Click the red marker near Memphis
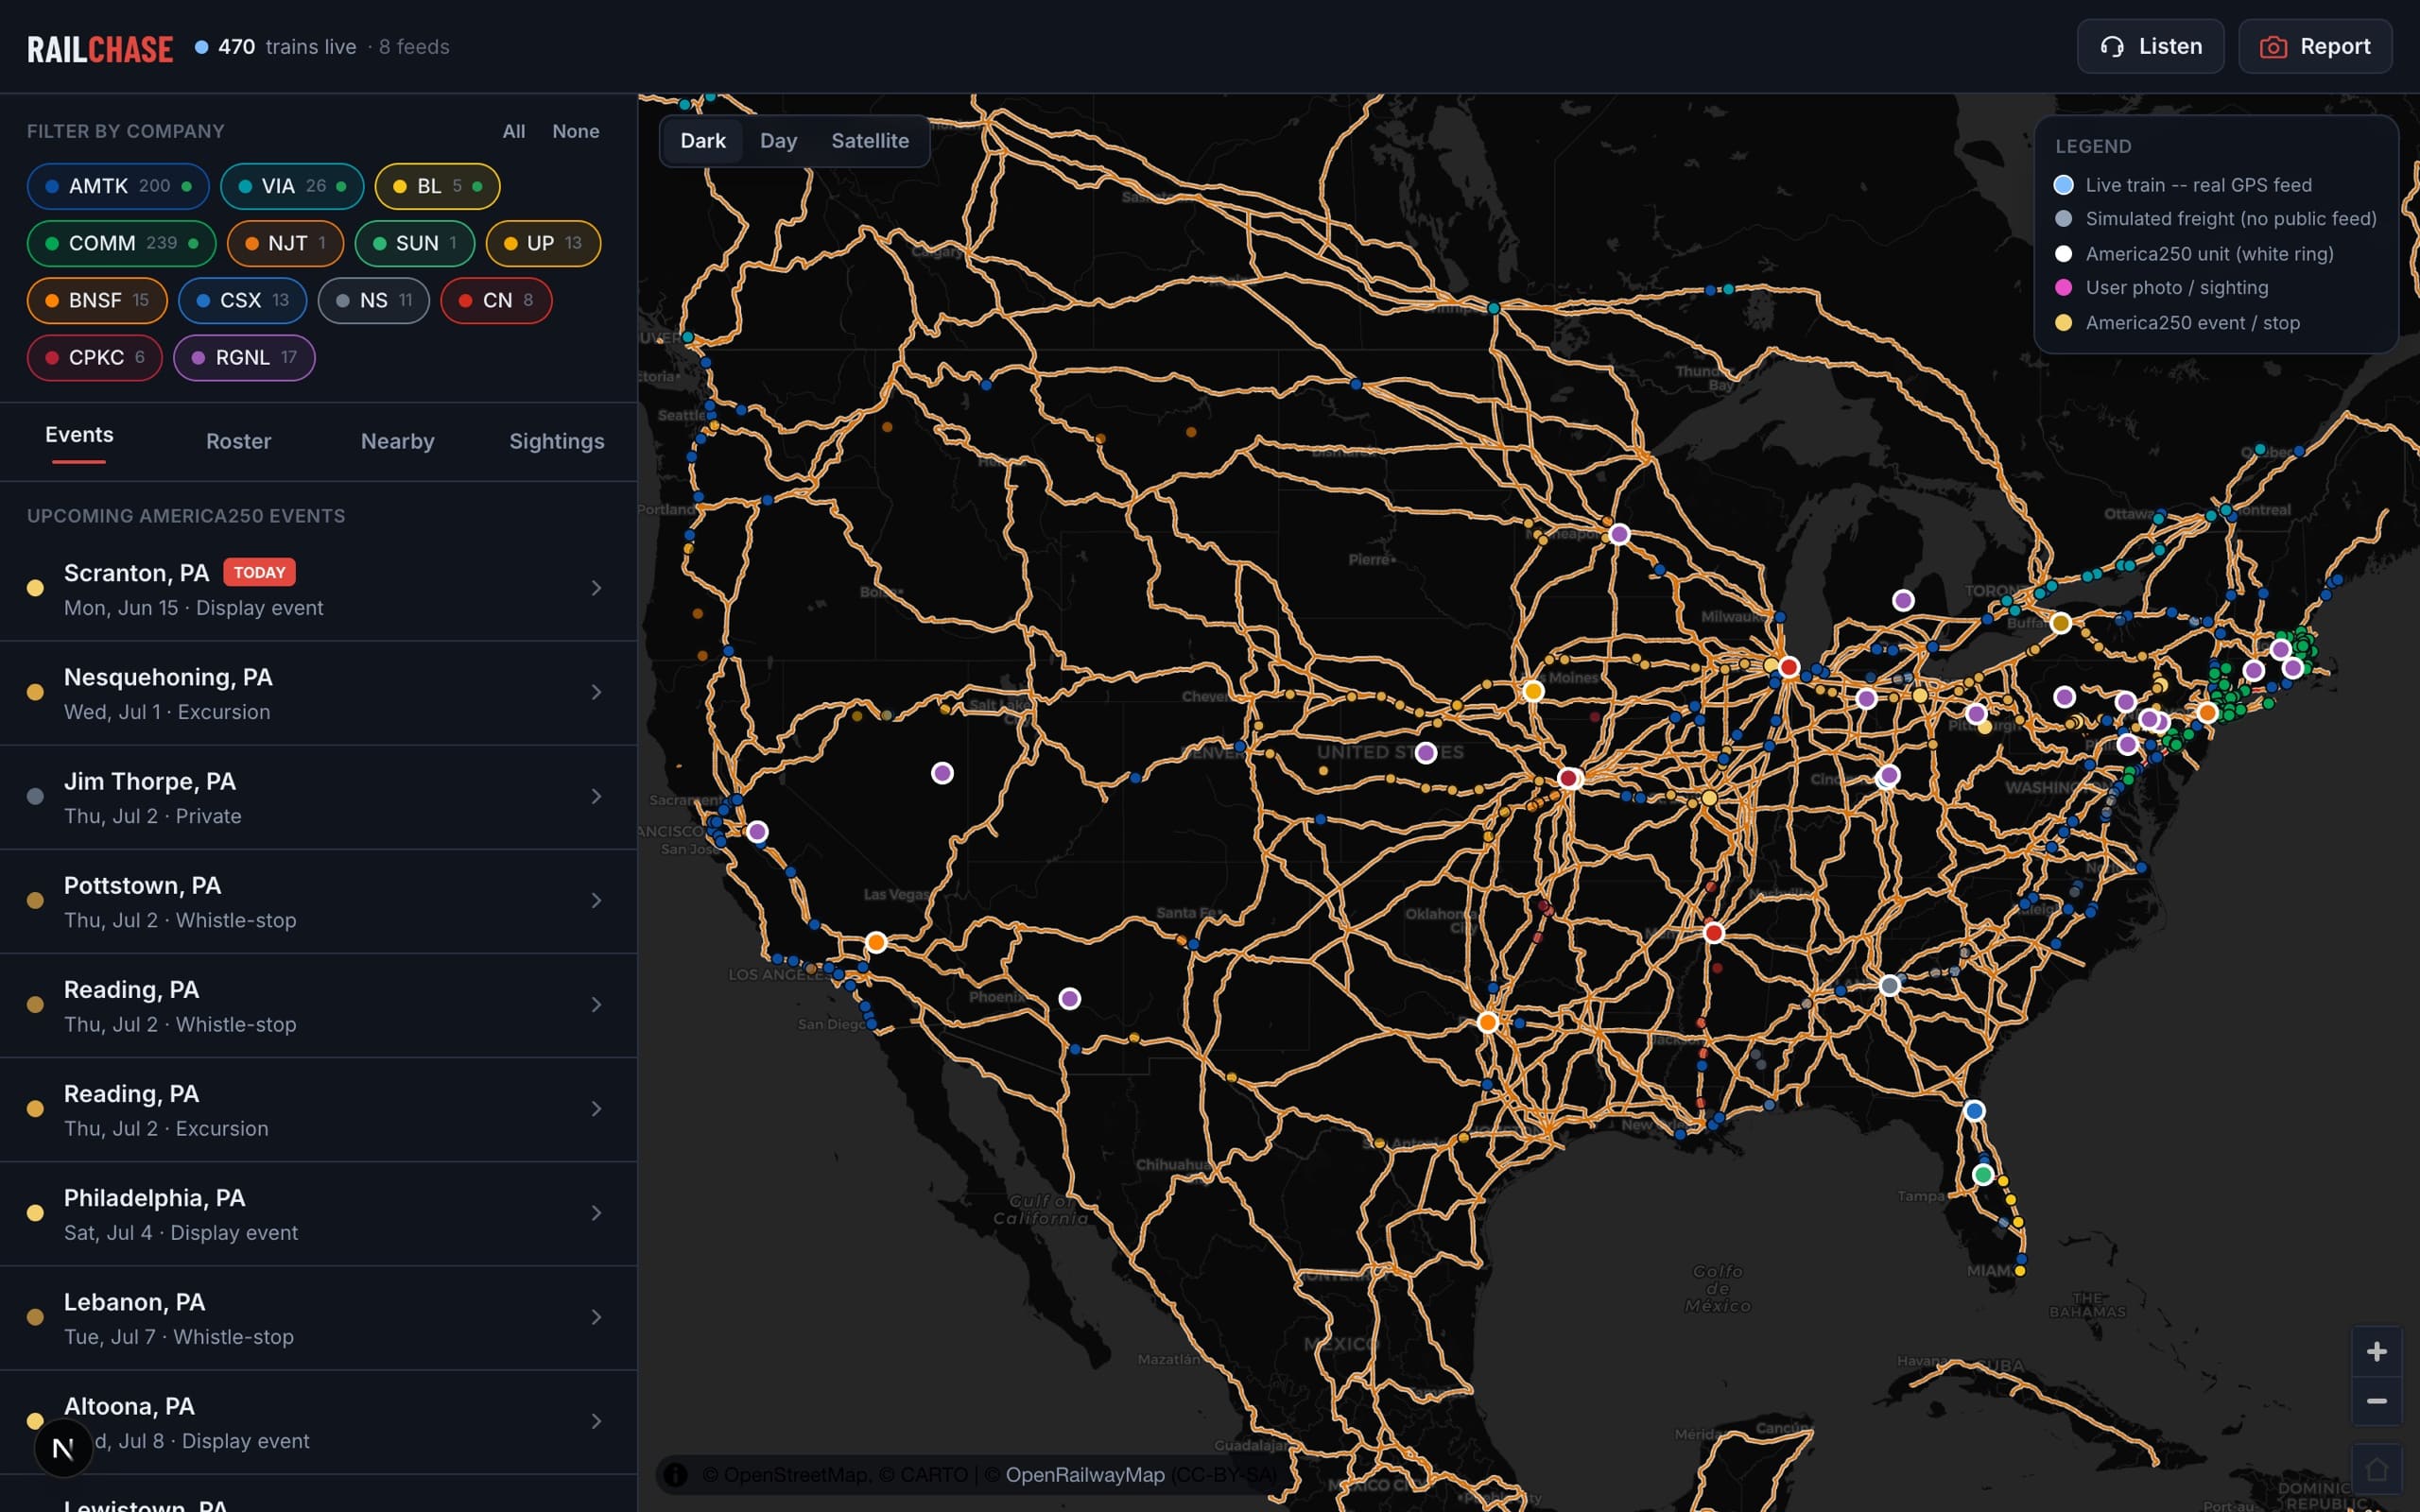Viewport: 2420px width, 1512px height. [x=1713, y=933]
